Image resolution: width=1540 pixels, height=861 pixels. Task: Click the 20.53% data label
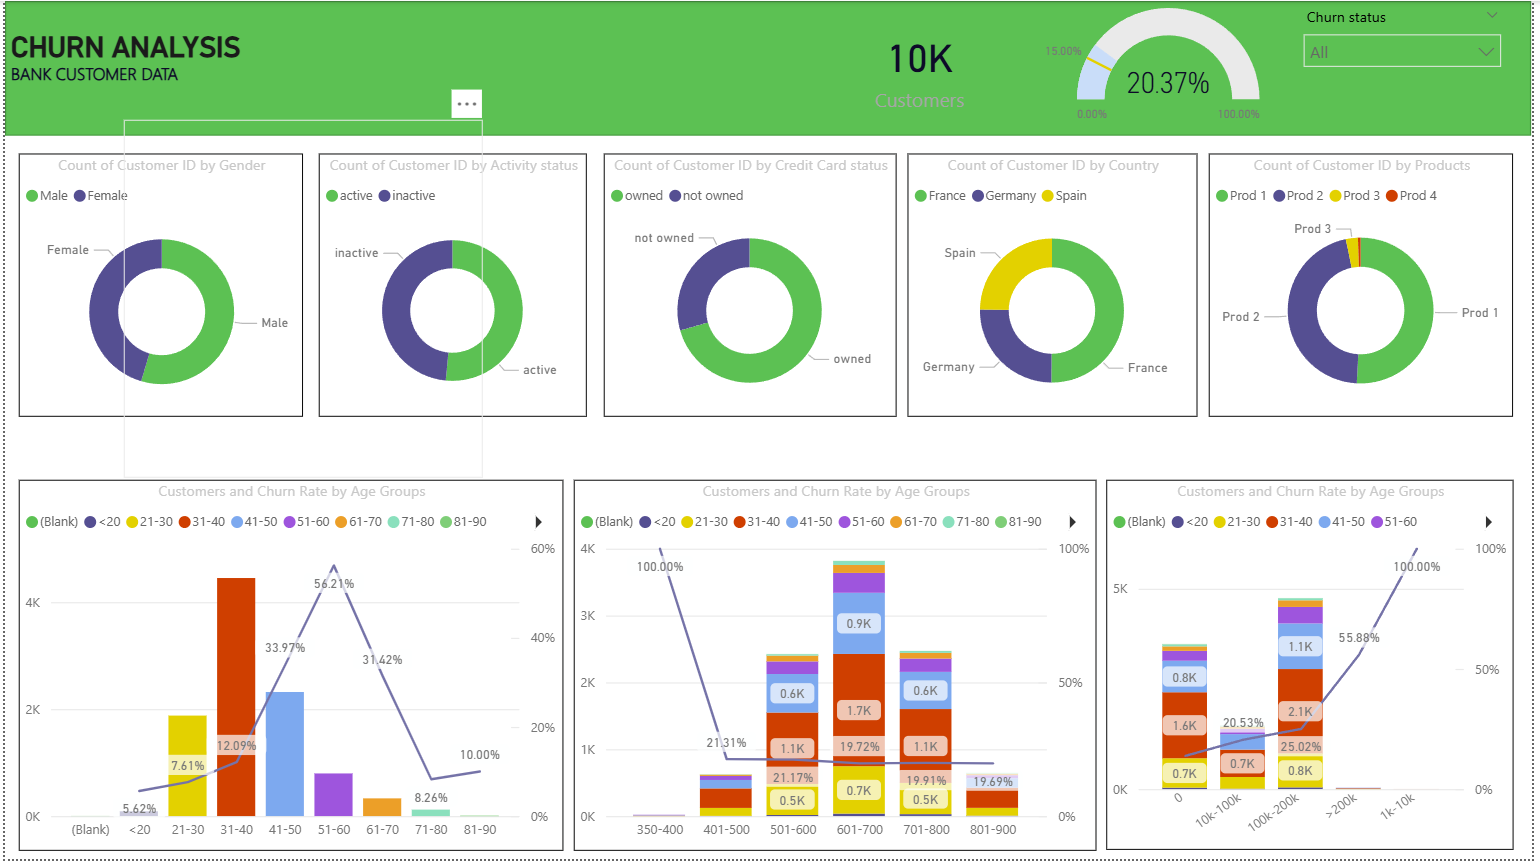click(x=1243, y=723)
